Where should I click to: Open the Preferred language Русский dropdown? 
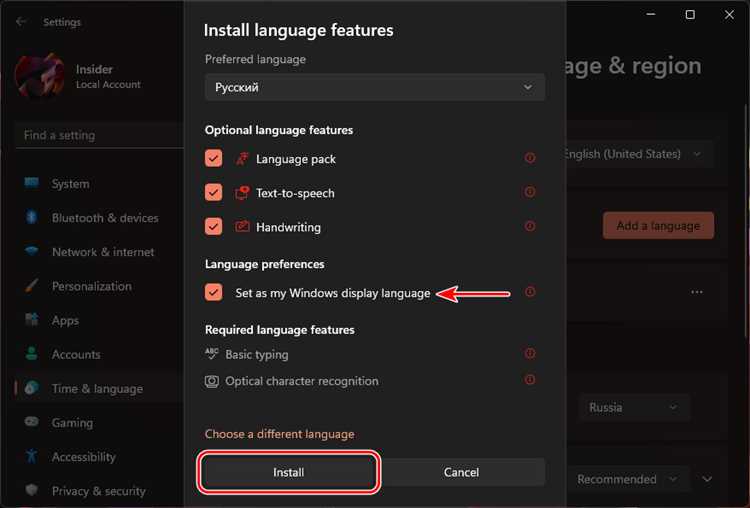click(375, 87)
